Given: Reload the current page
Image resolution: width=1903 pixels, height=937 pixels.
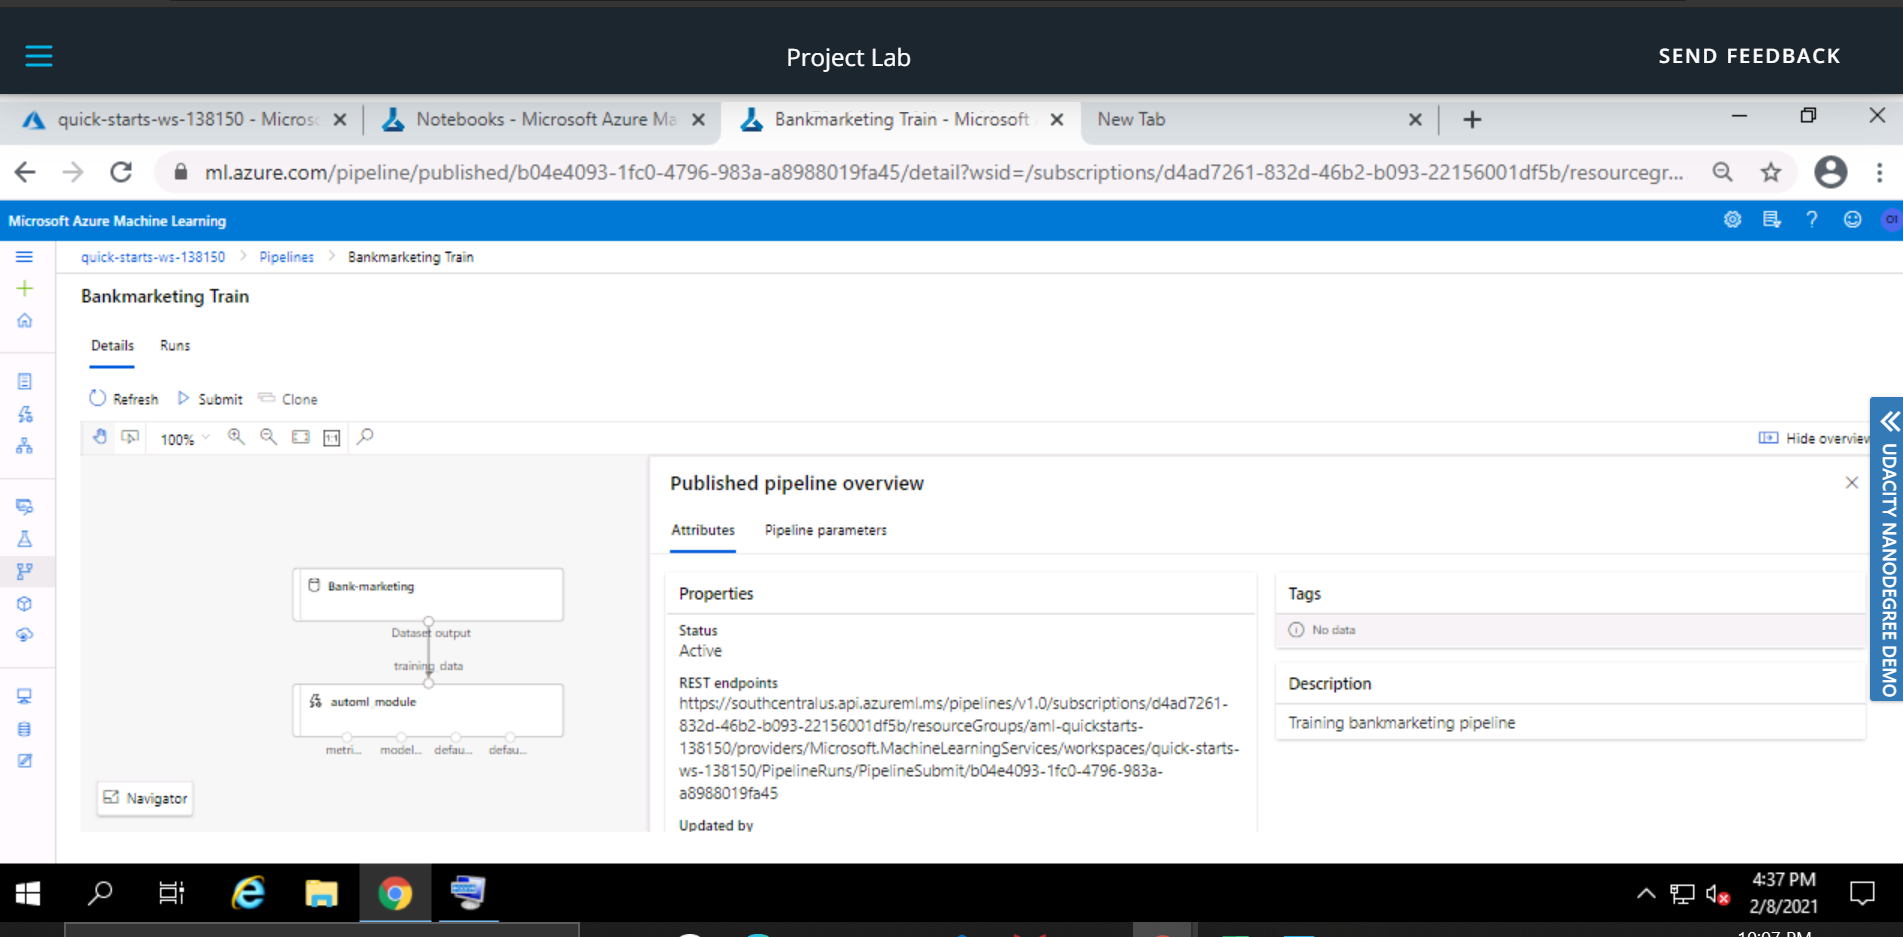Looking at the screenshot, I should pyautogui.click(x=121, y=172).
